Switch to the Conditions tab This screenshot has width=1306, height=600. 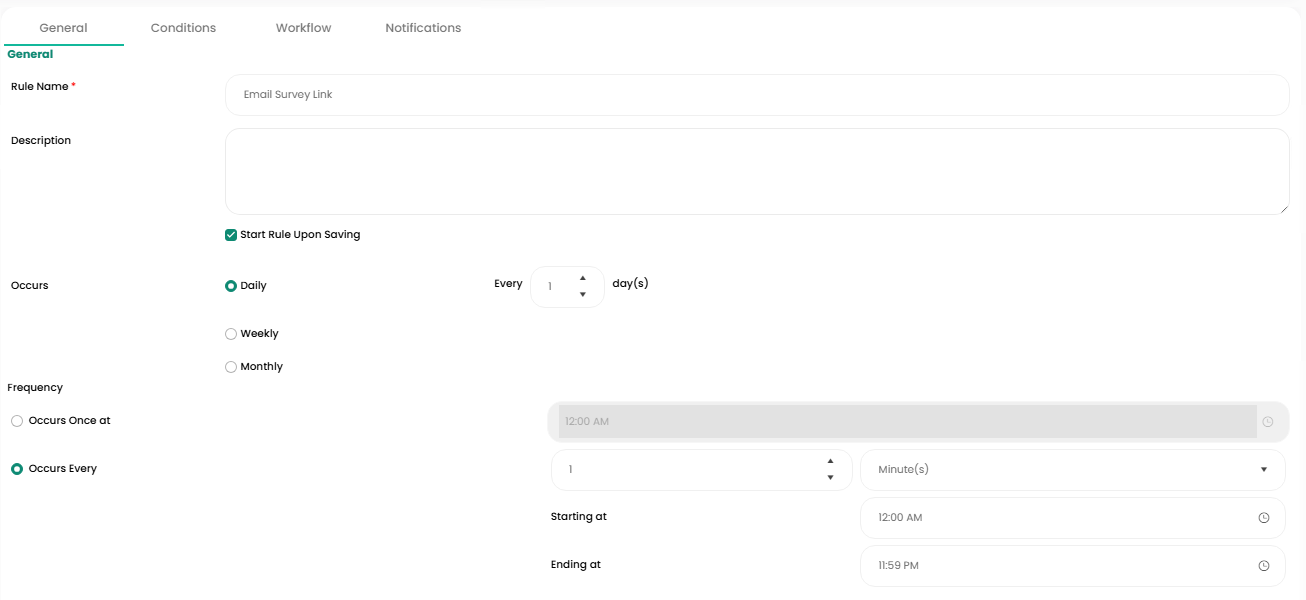(183, 28)
